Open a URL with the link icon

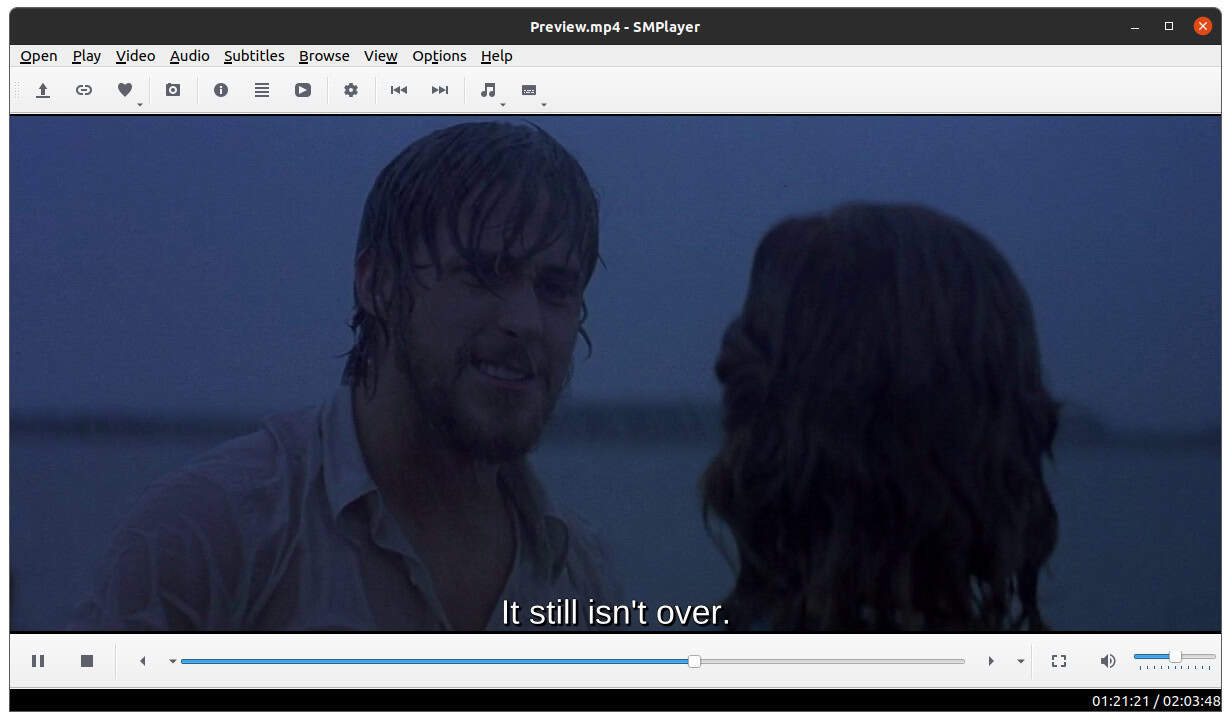(x=83, y=90)
